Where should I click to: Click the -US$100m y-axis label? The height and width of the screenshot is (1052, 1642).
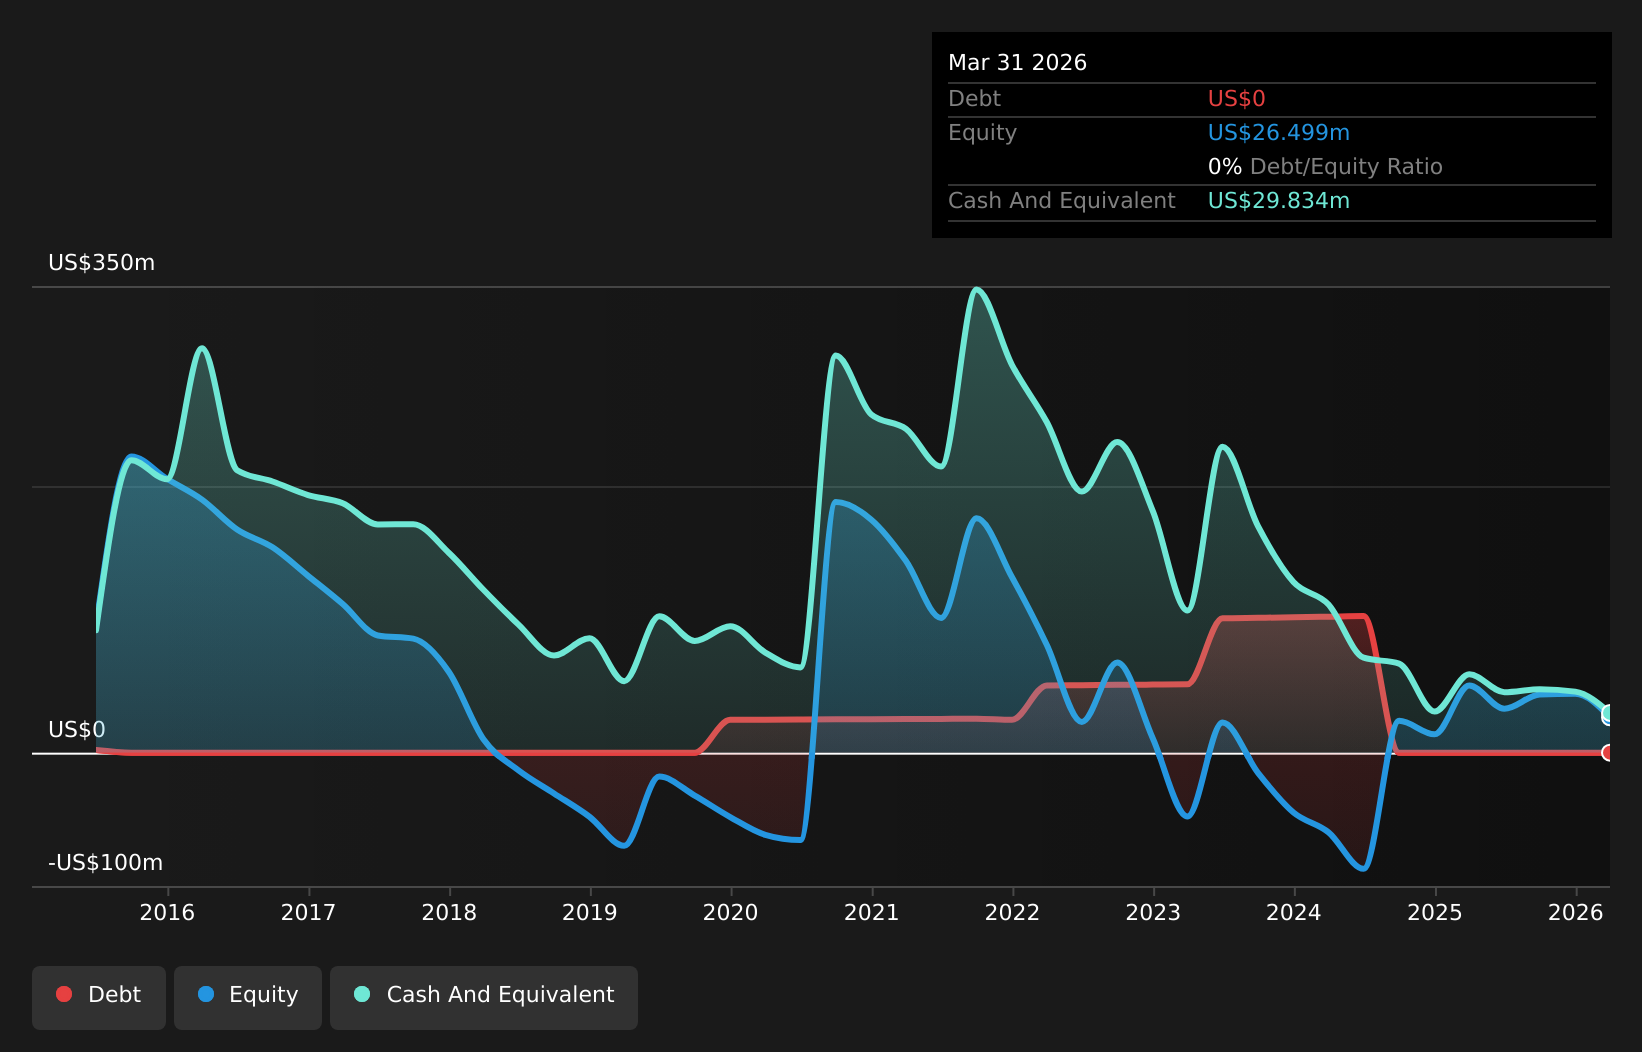click(x=105, y=863)
